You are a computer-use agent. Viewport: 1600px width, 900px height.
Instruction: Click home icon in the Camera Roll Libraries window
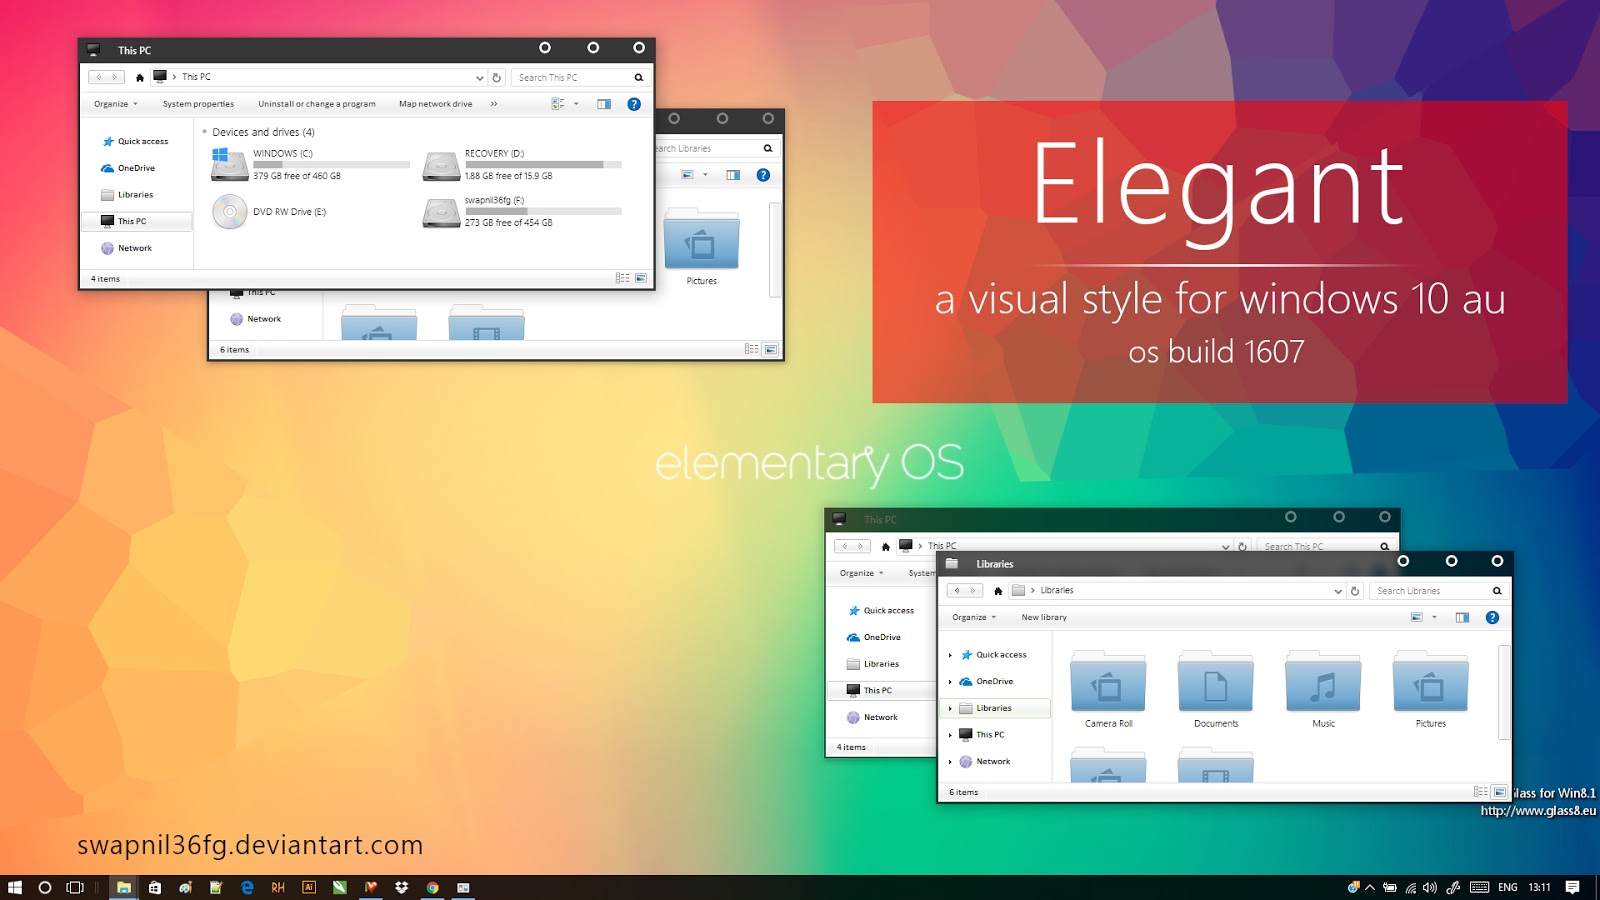(x=998, y=591)
